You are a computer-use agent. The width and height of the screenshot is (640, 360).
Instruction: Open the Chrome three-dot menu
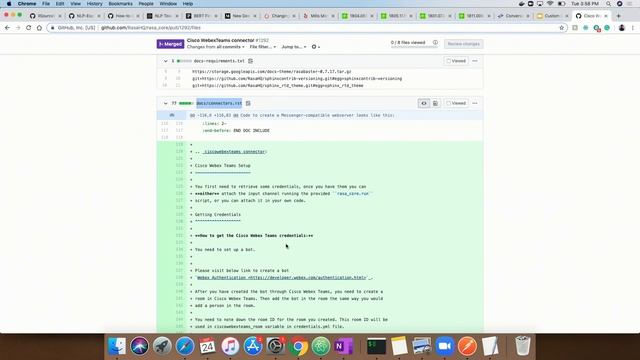tap(633, 28)
